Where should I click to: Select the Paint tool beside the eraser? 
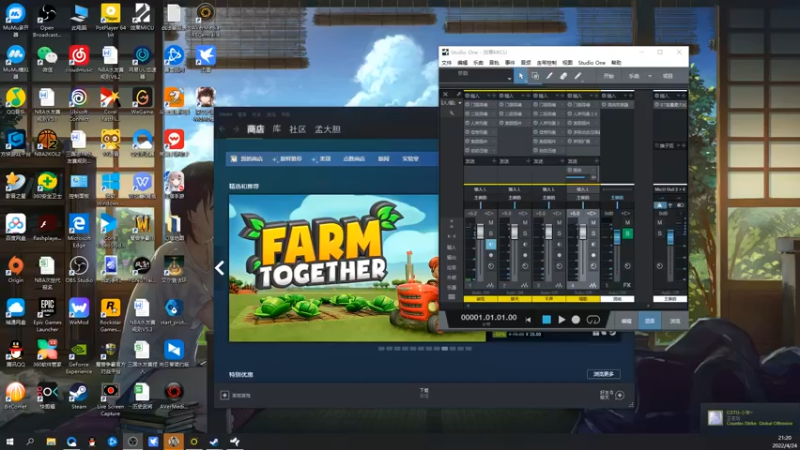click(578, 76)
